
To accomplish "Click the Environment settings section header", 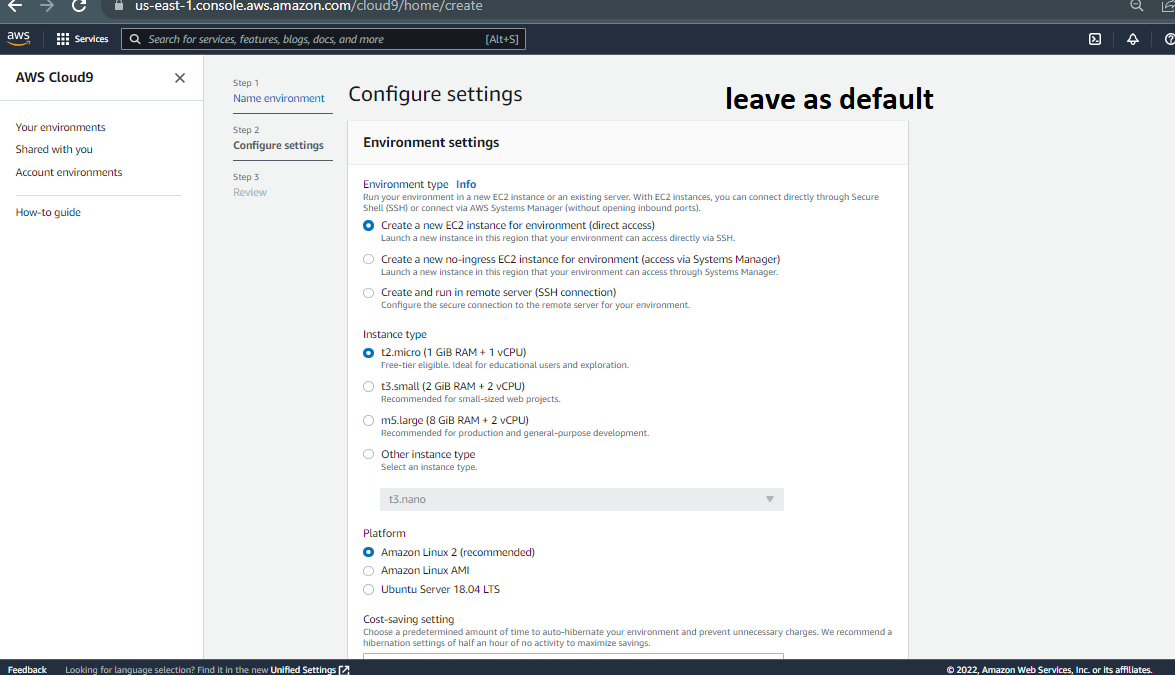I will click(x=431, y=142).
